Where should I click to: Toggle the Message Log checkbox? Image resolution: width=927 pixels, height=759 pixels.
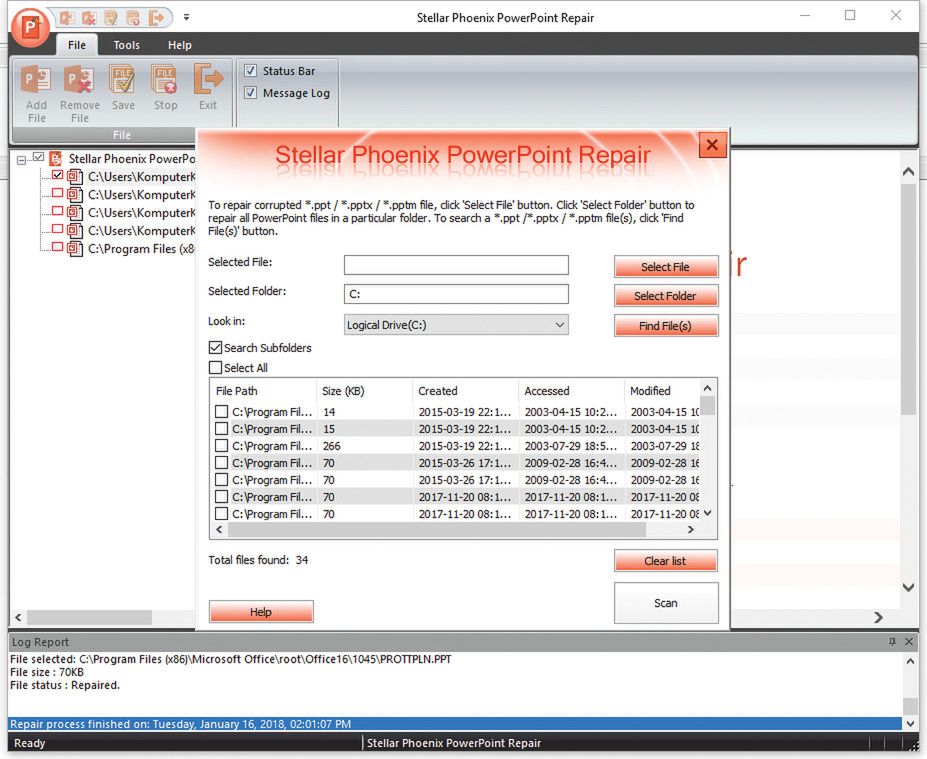click(x=251, y=93)
